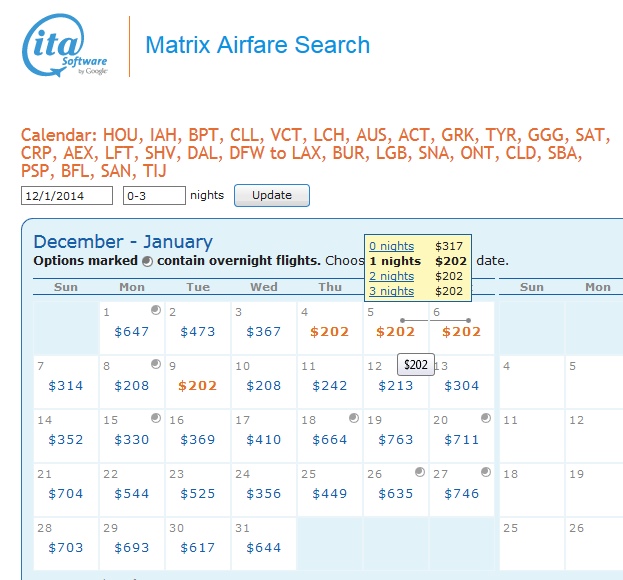Select the 2 nights option in popup
Image resolution: width=623 pixels, height=580 pixels.
(391, 276)
